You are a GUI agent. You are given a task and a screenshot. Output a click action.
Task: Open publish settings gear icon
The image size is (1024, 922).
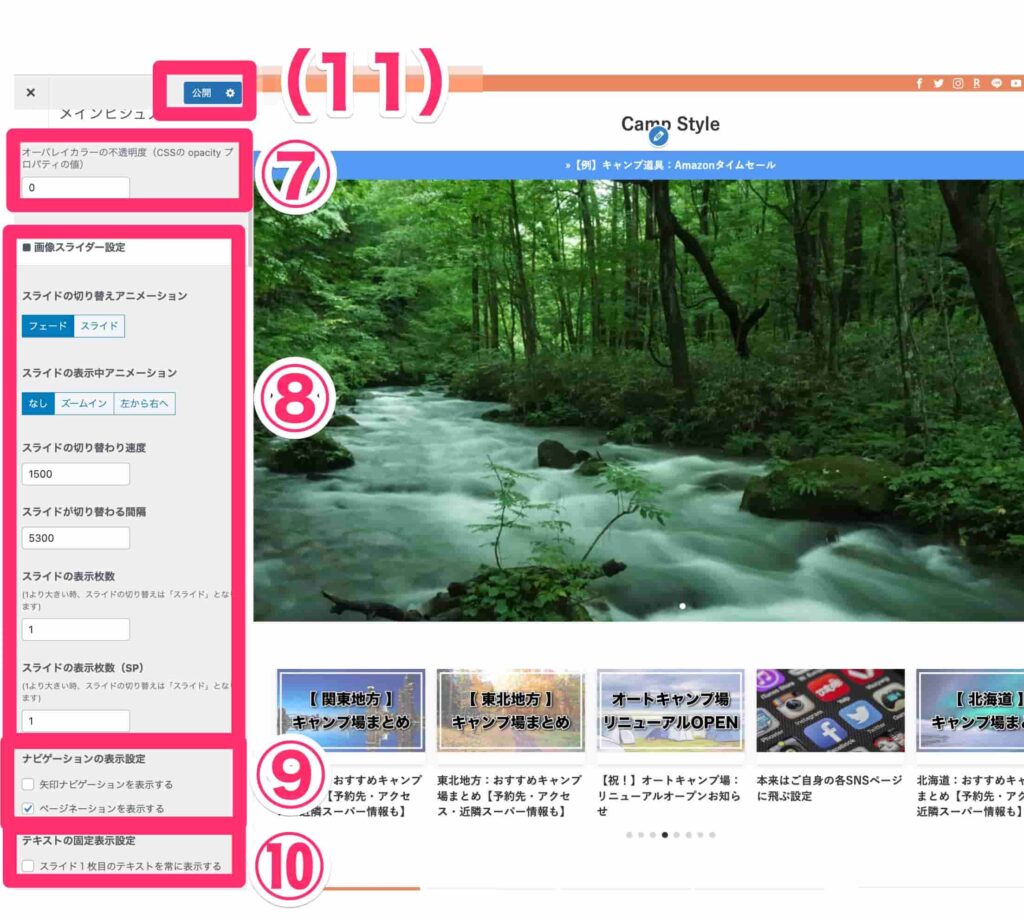pos(230,93)
